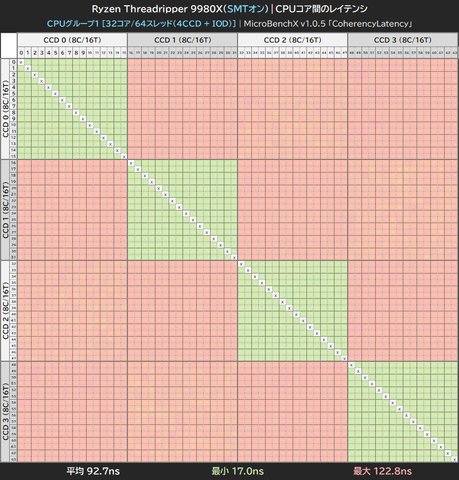Select the vertical CCD 1 row group label
459x480 pixels.
coord(5,210)
